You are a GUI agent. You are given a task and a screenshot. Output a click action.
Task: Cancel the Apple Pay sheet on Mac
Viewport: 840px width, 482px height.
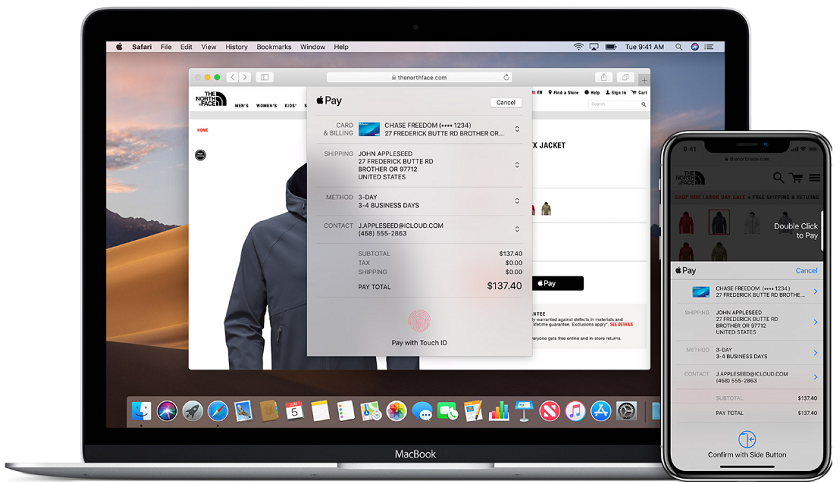[x=506, y=102]
